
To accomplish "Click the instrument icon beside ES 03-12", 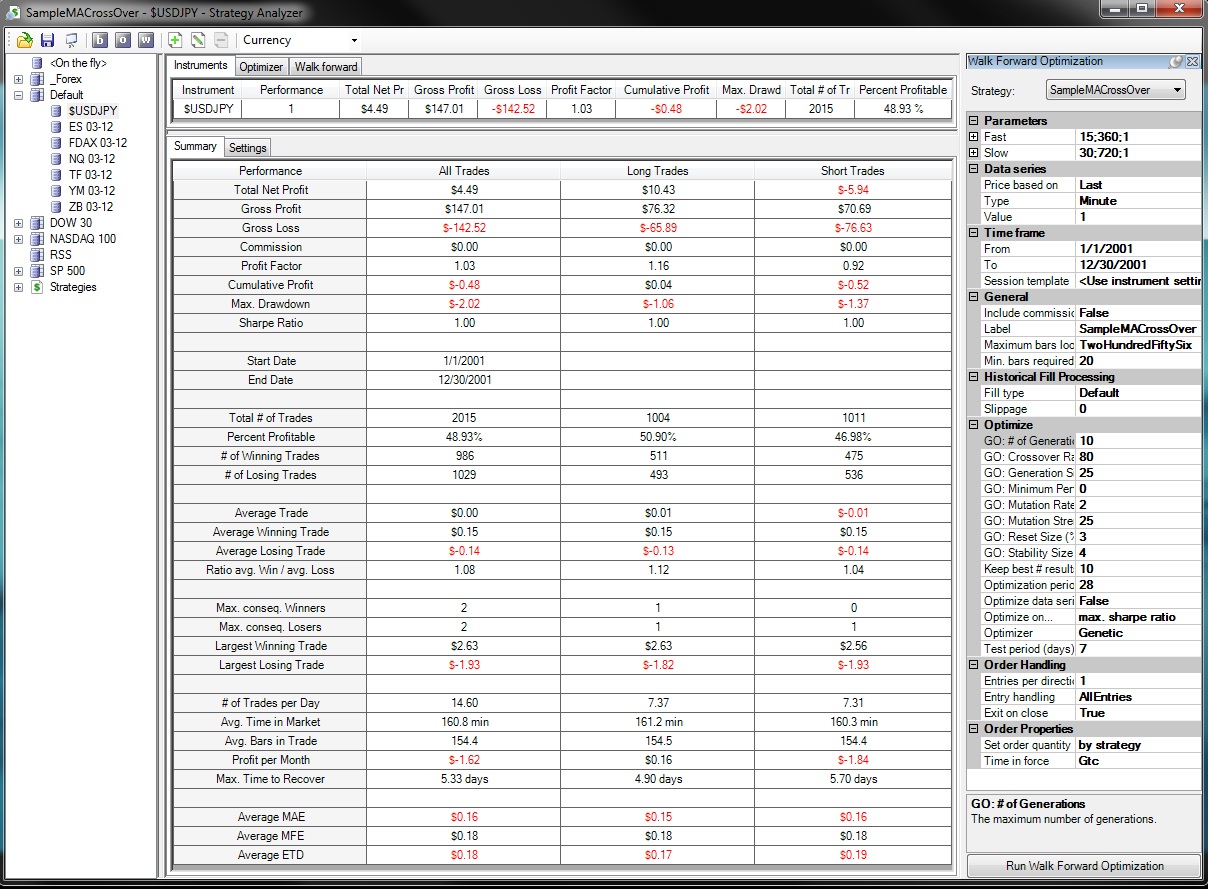I will click(x=59, y=127).
